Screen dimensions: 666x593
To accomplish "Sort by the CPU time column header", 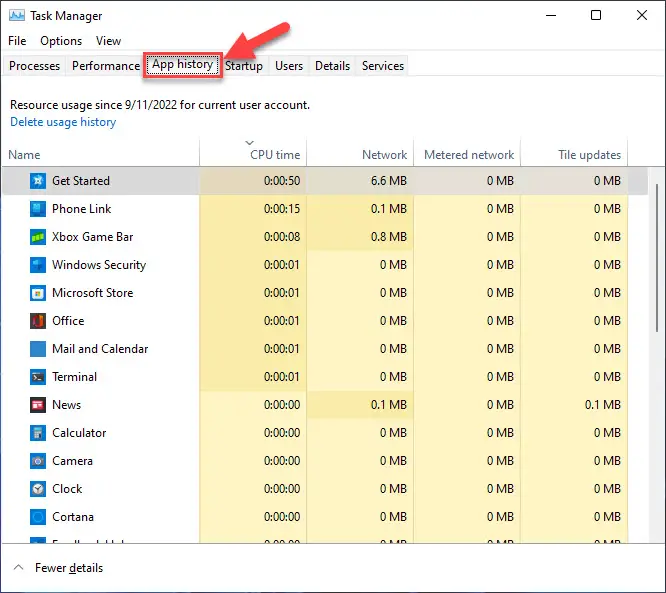I will [274, 155].
